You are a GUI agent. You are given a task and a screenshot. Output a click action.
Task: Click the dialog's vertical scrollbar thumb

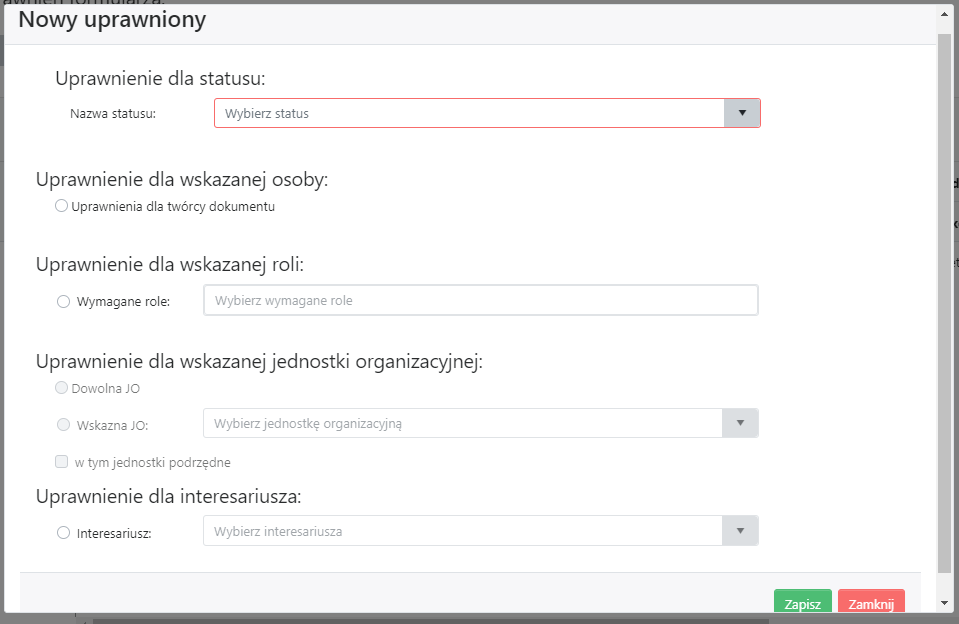pyautogui.click(x=945, y=300)
